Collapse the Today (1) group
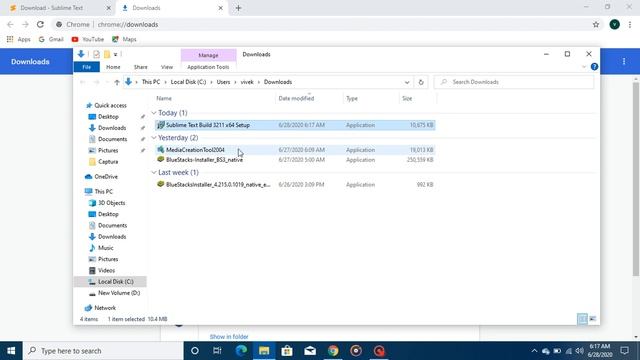640x360 pixels. pos(154,113)
